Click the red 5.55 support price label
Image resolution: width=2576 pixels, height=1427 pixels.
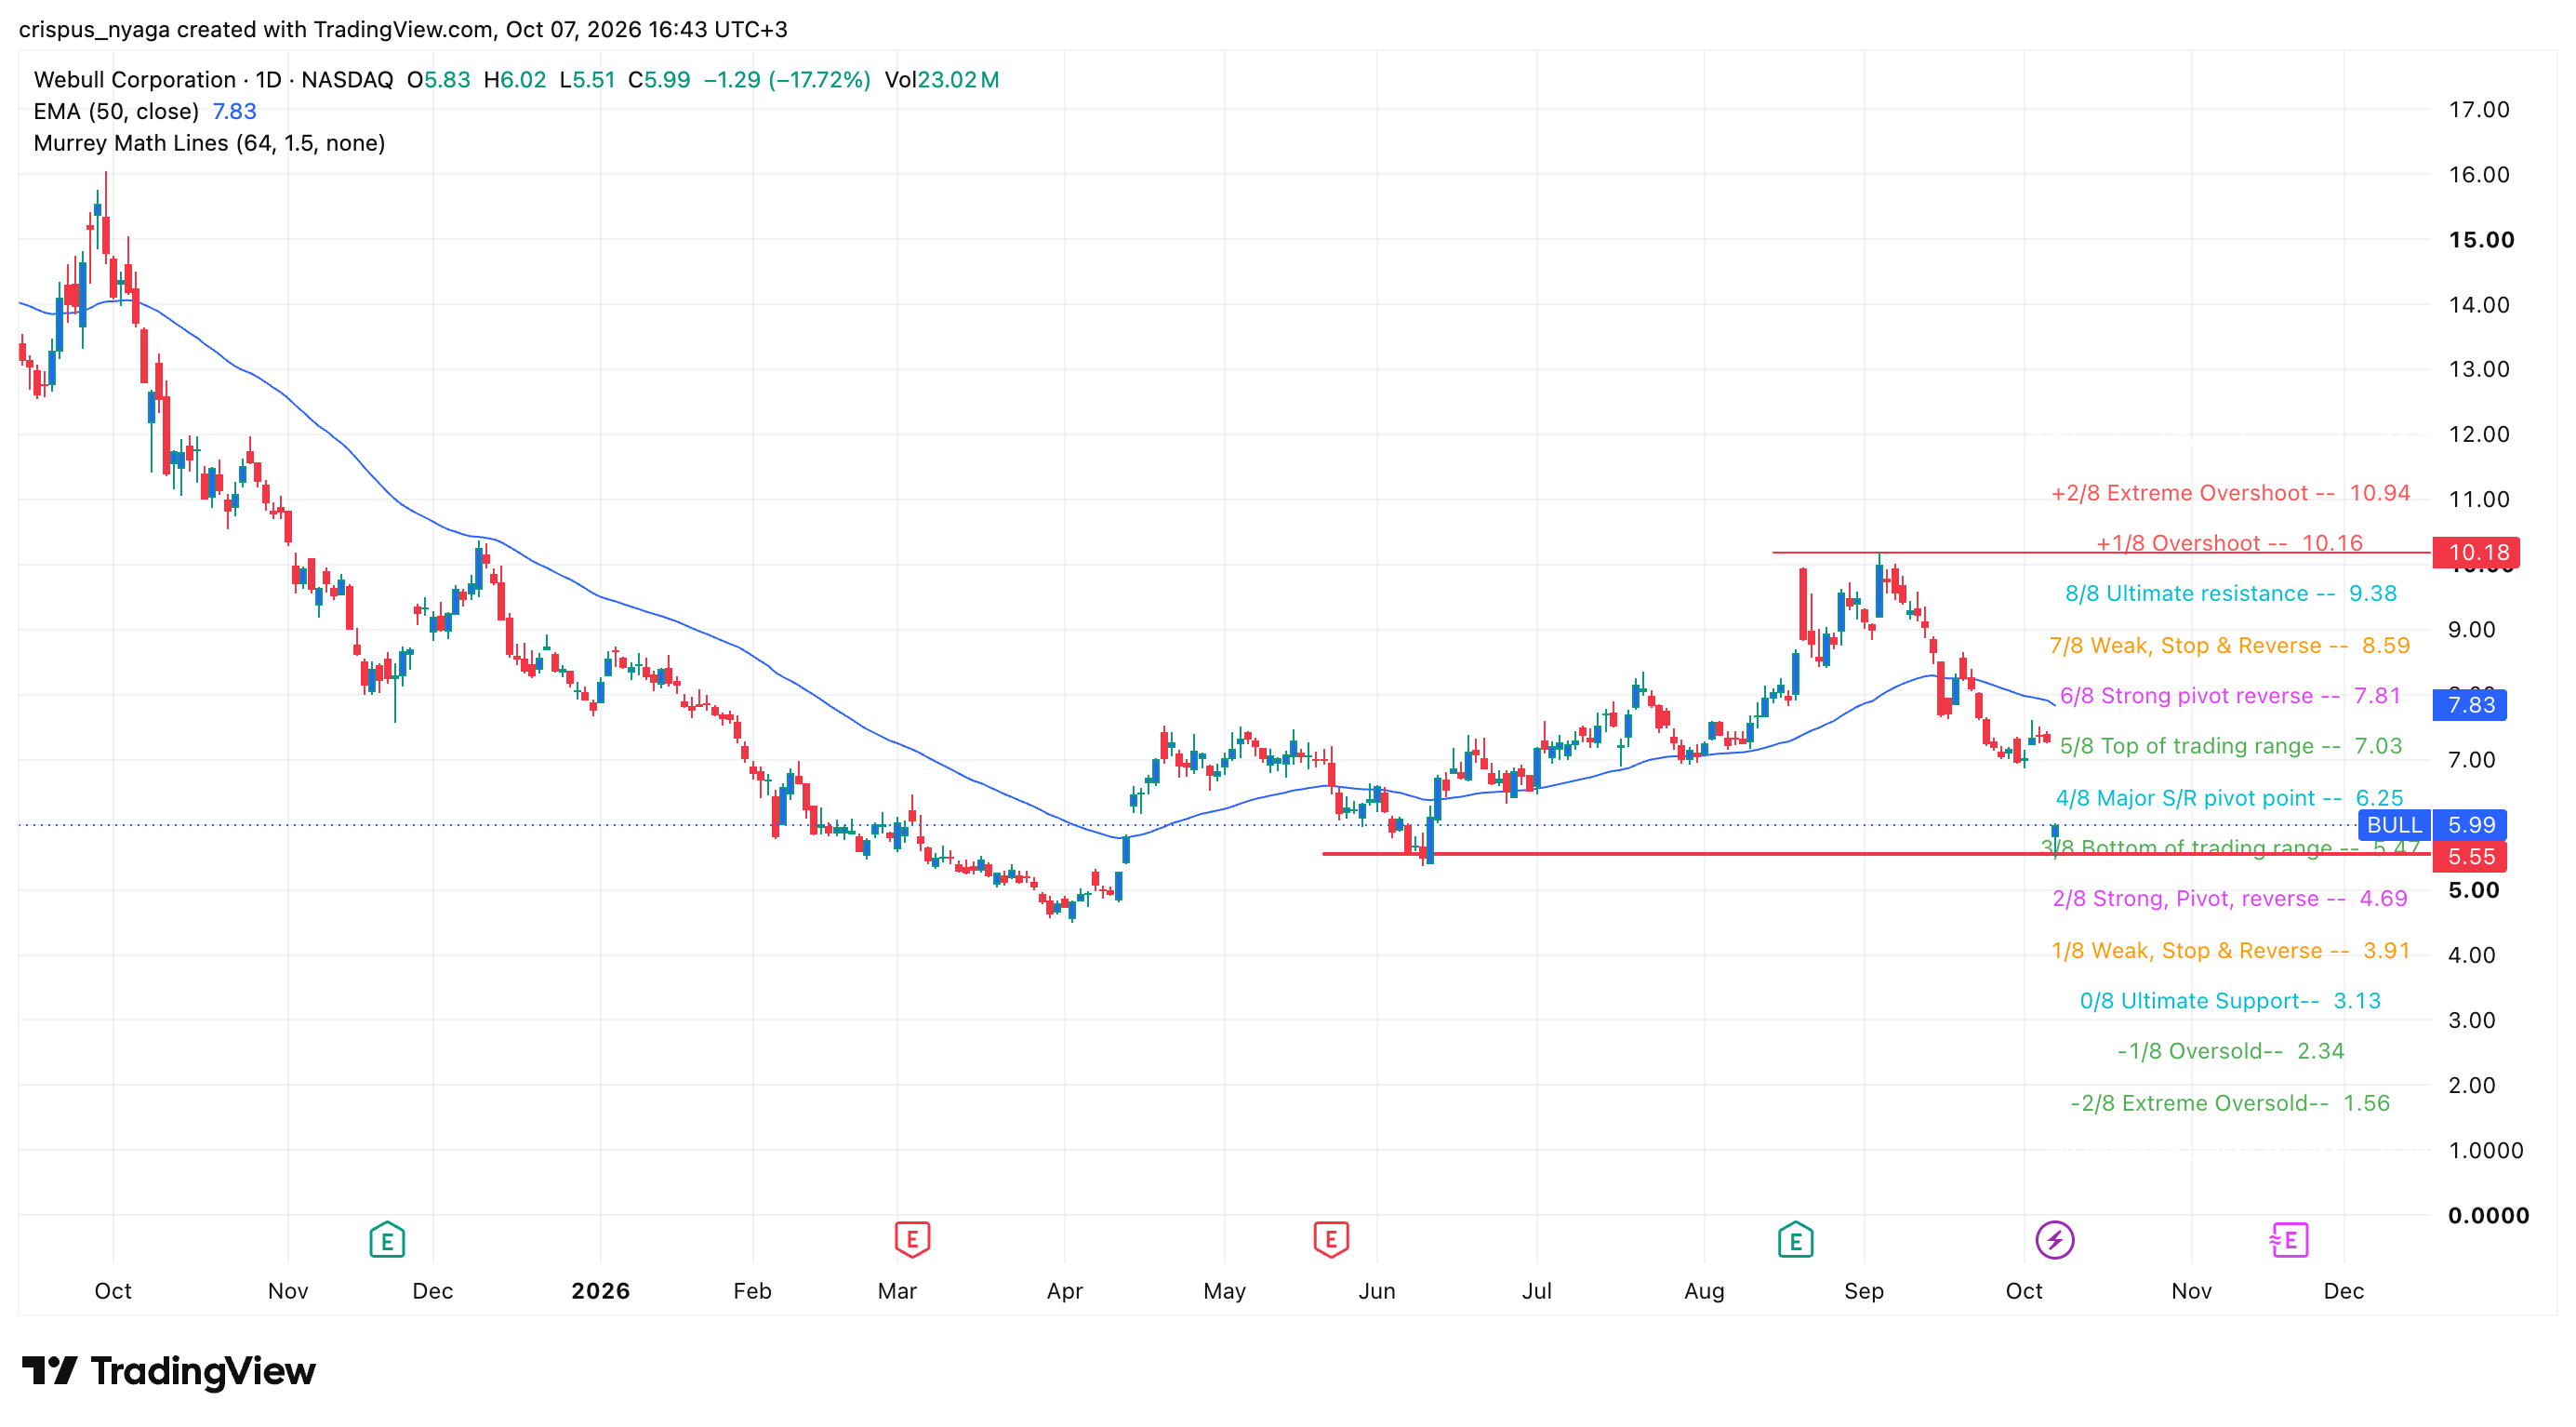pos(2471,856)
